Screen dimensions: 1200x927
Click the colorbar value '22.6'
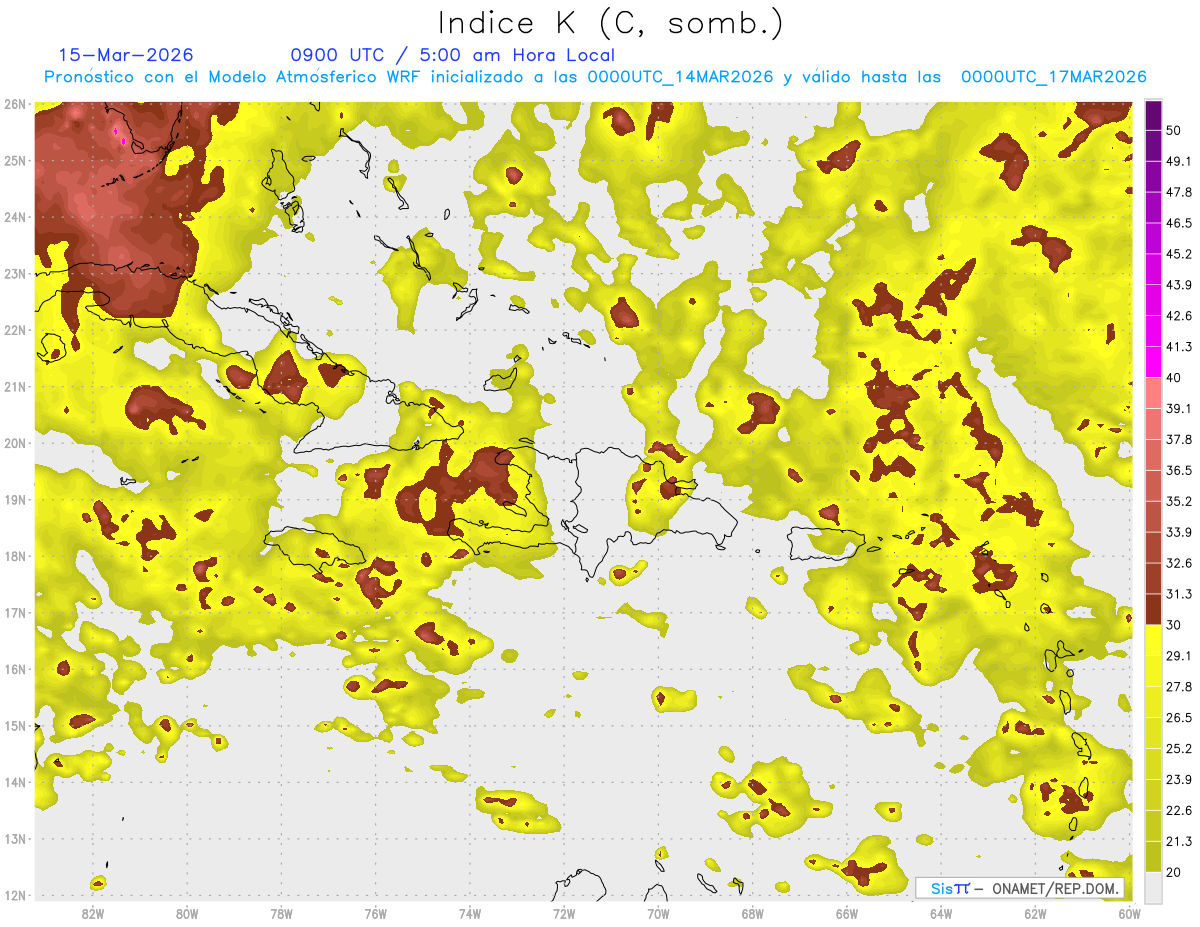[1179, 810]
